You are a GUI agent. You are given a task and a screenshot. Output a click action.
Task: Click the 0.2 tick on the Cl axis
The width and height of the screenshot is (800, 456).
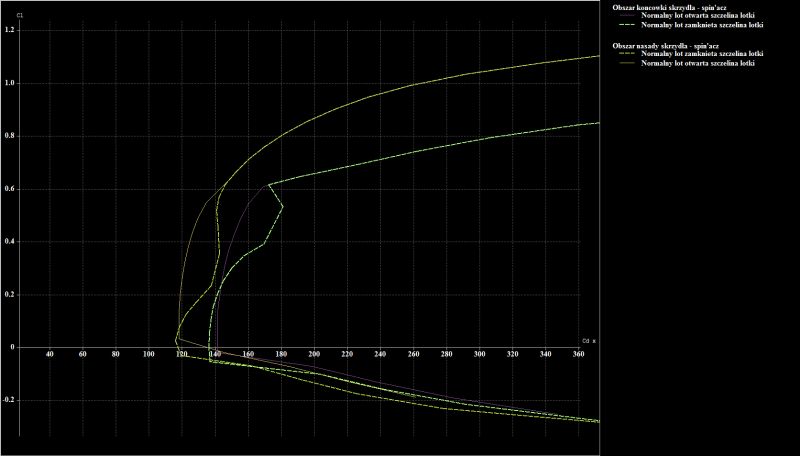[x=9, y=295]
